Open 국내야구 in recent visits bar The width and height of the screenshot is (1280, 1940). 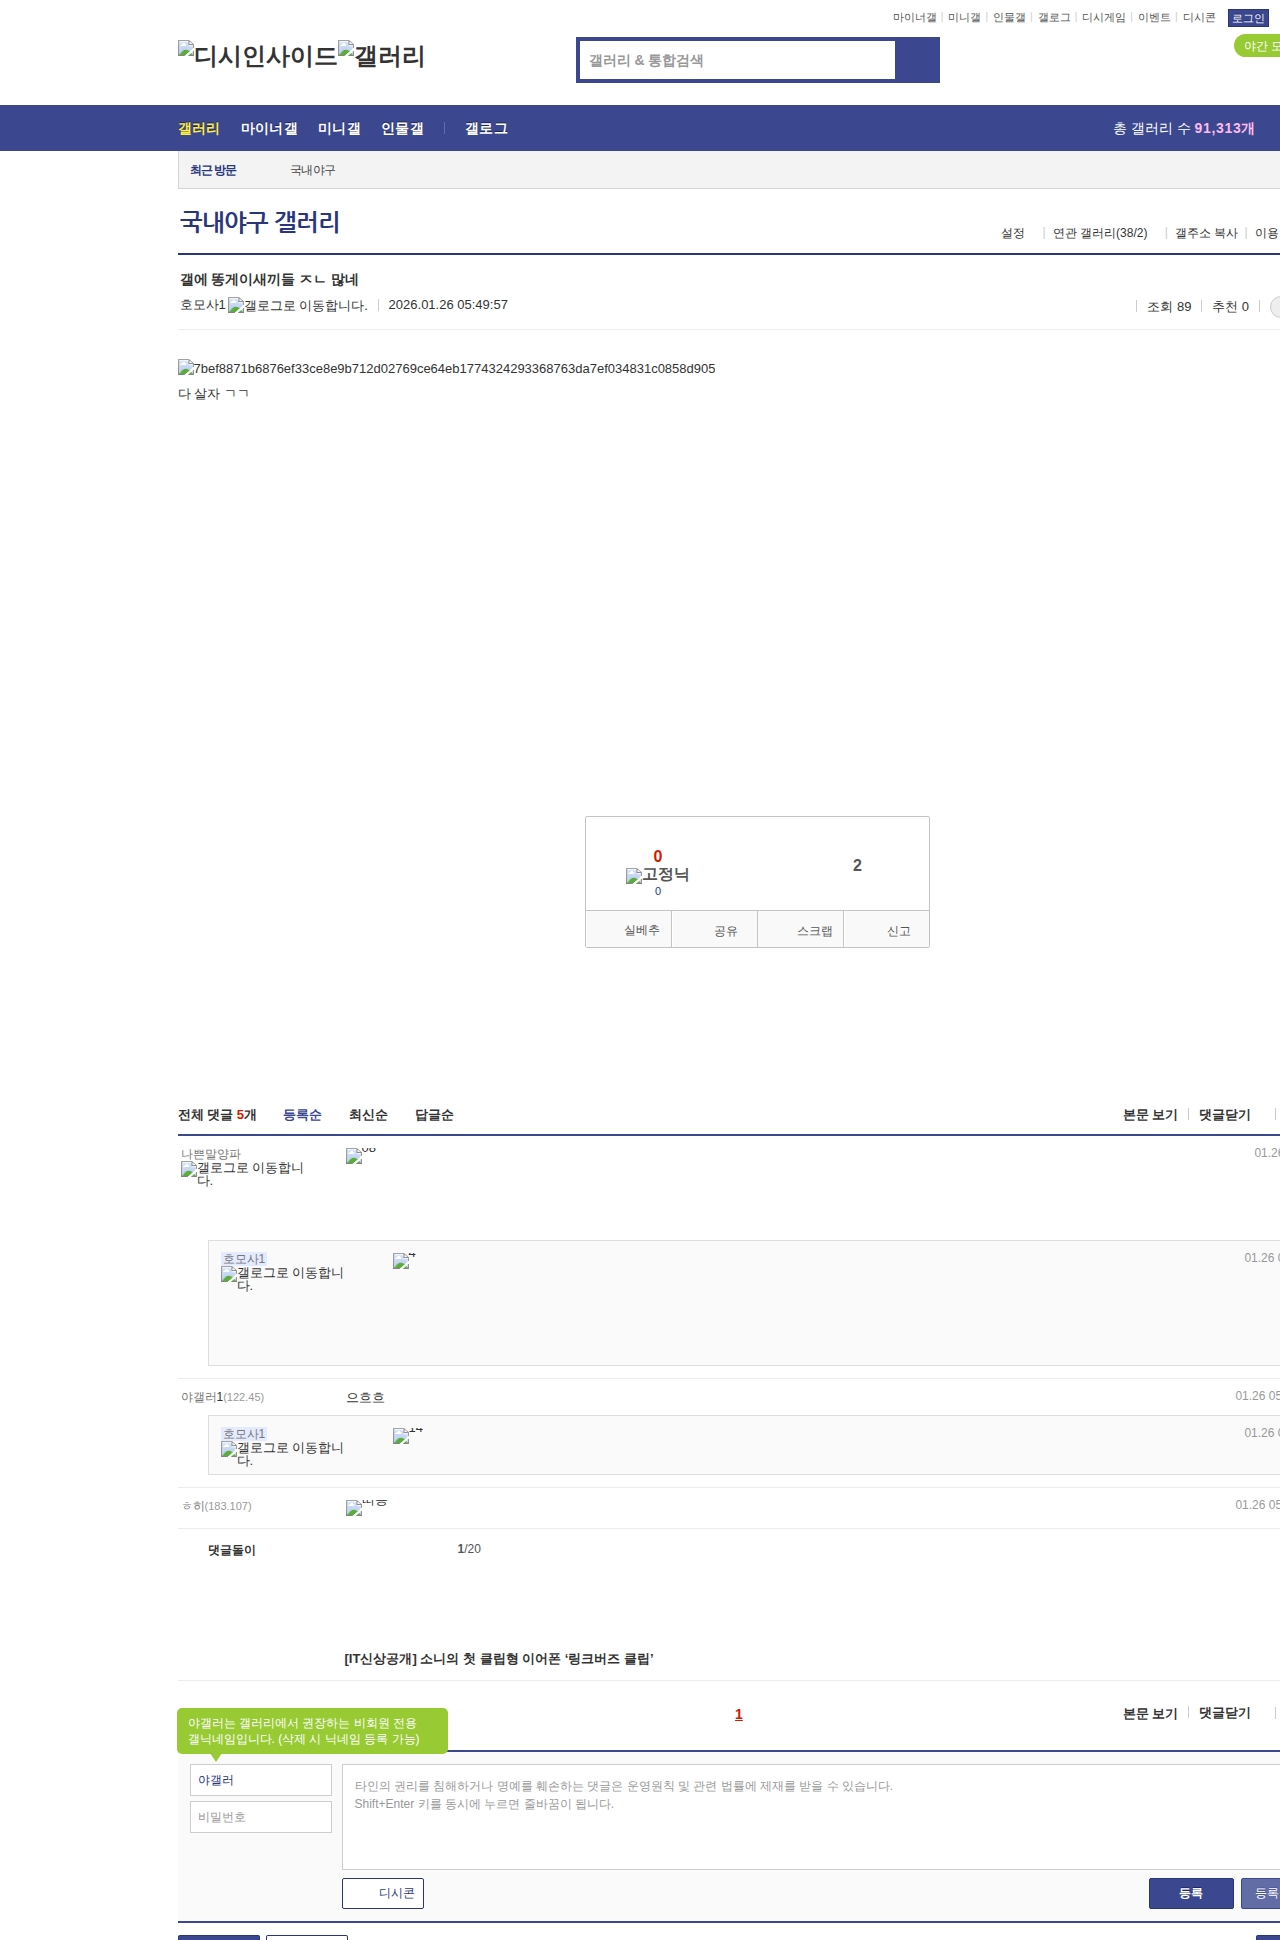tap(313, 170)
